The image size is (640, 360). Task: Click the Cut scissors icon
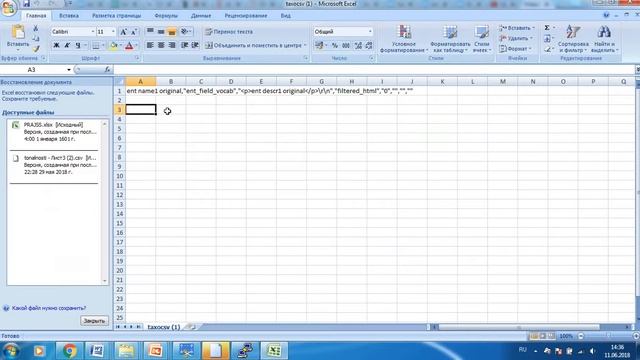(36, 29)
